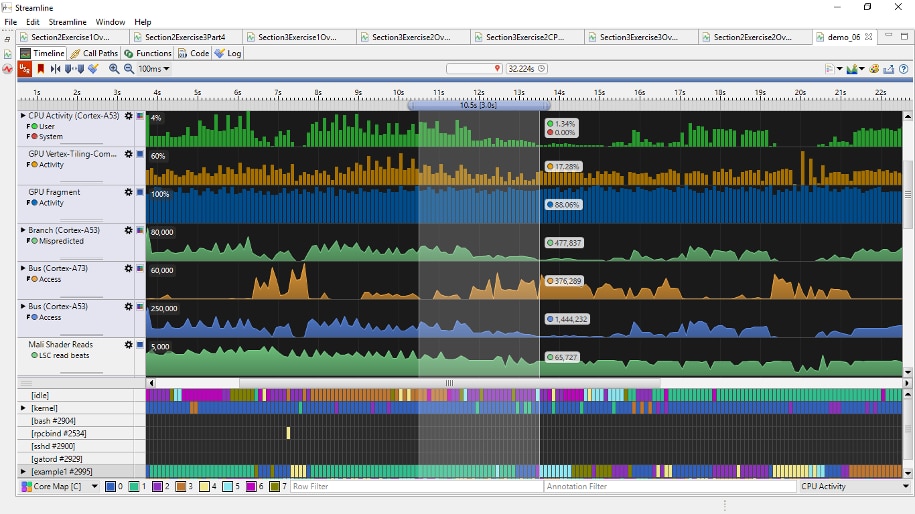The width and height of the screenshot is (915, 514).
Task: Toggle the core 4 yellow legend box
Action: [x=204, y=487]
